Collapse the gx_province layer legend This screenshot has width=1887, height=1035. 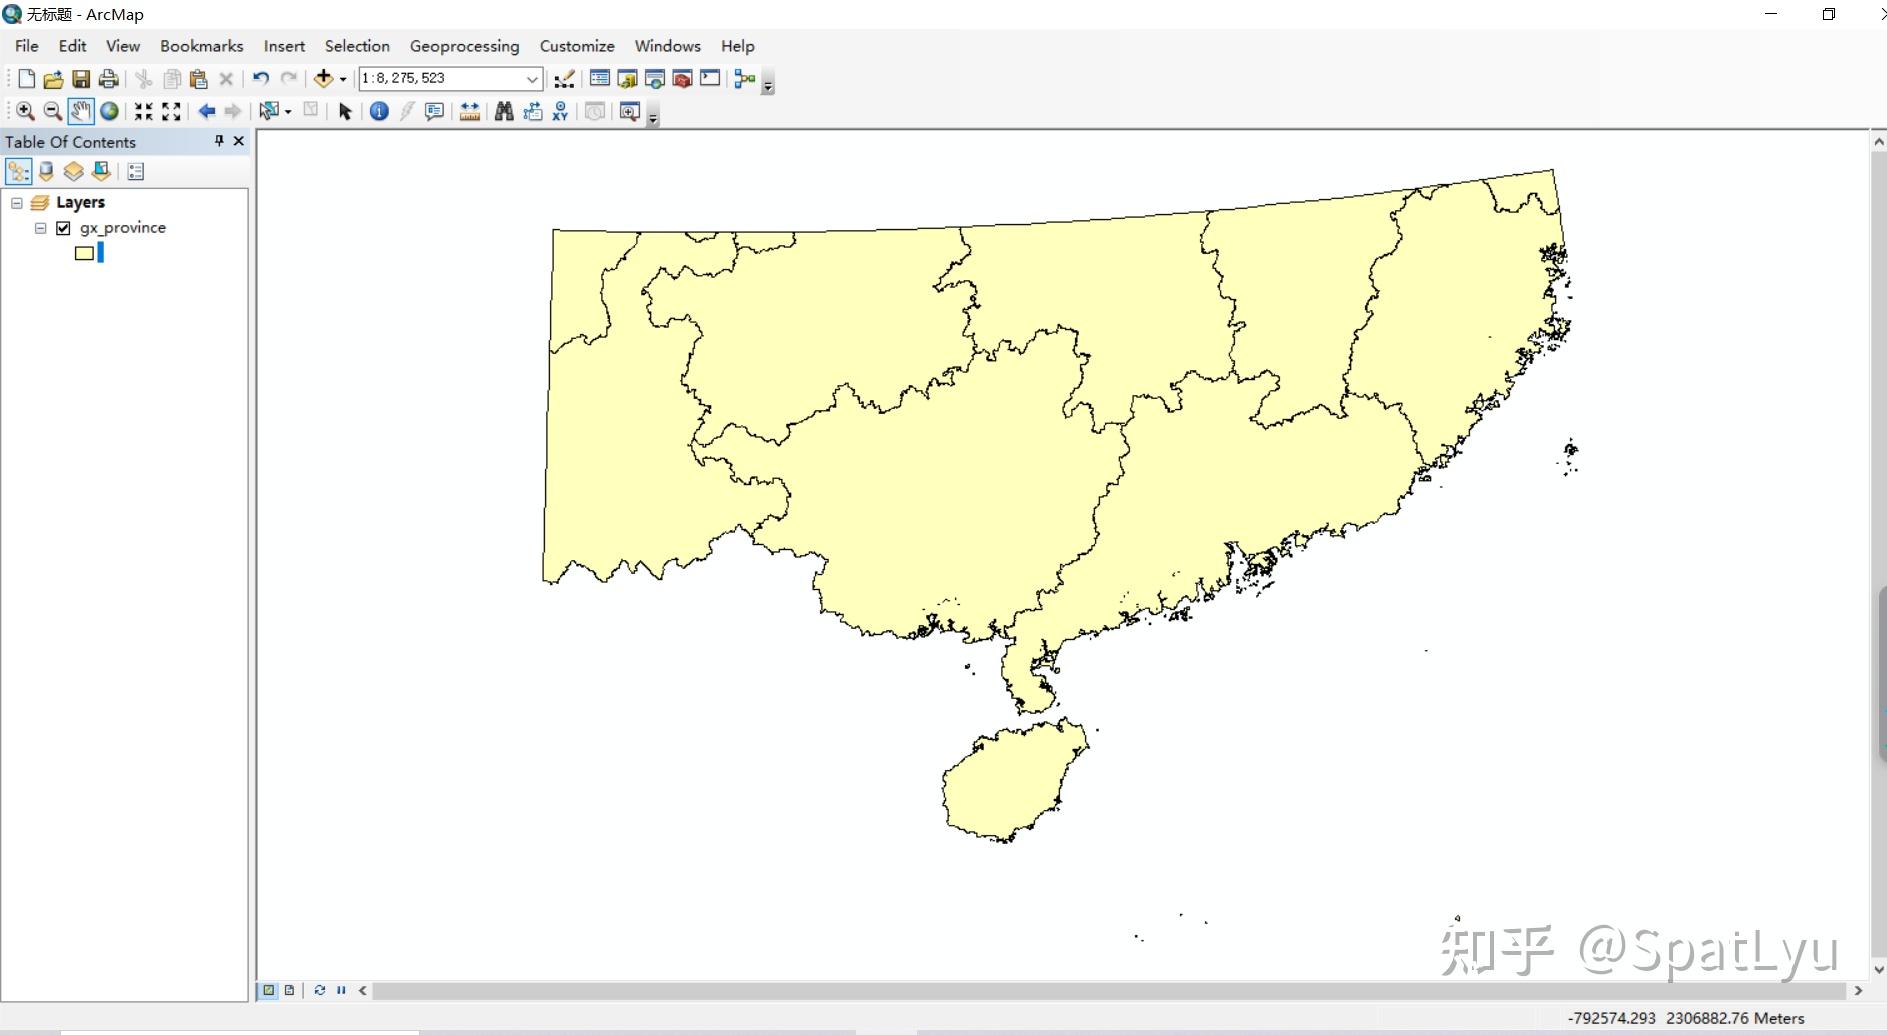click(40, 228)
